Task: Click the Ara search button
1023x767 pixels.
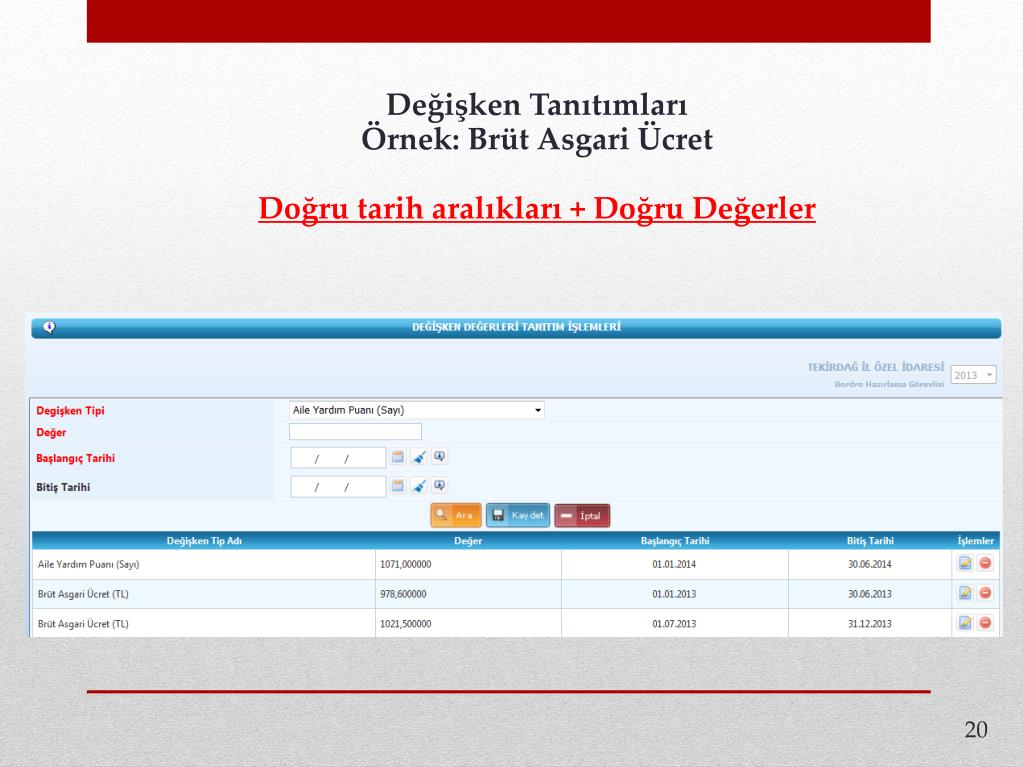Action: tap(456, 515)
